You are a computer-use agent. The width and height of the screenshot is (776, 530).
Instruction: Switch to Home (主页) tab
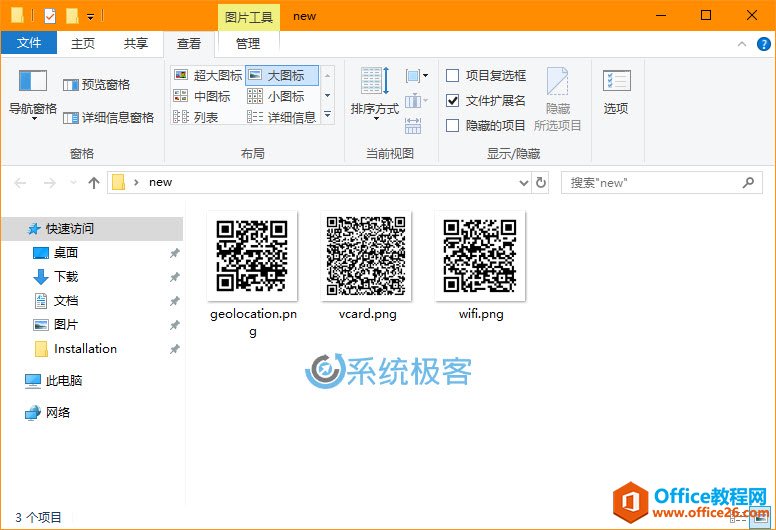coord(83,44)
